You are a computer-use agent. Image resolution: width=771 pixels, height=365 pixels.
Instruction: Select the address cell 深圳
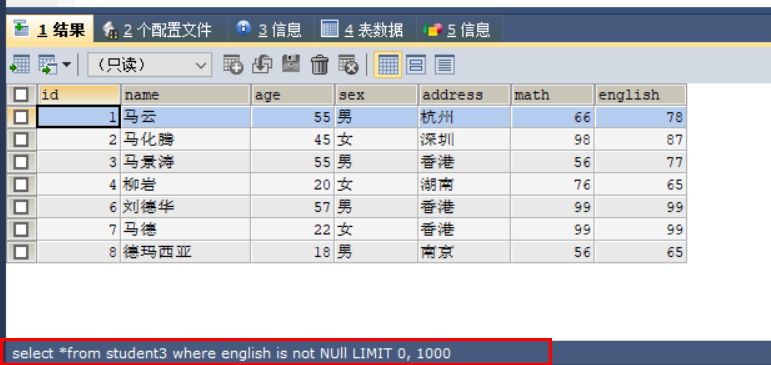465,140
